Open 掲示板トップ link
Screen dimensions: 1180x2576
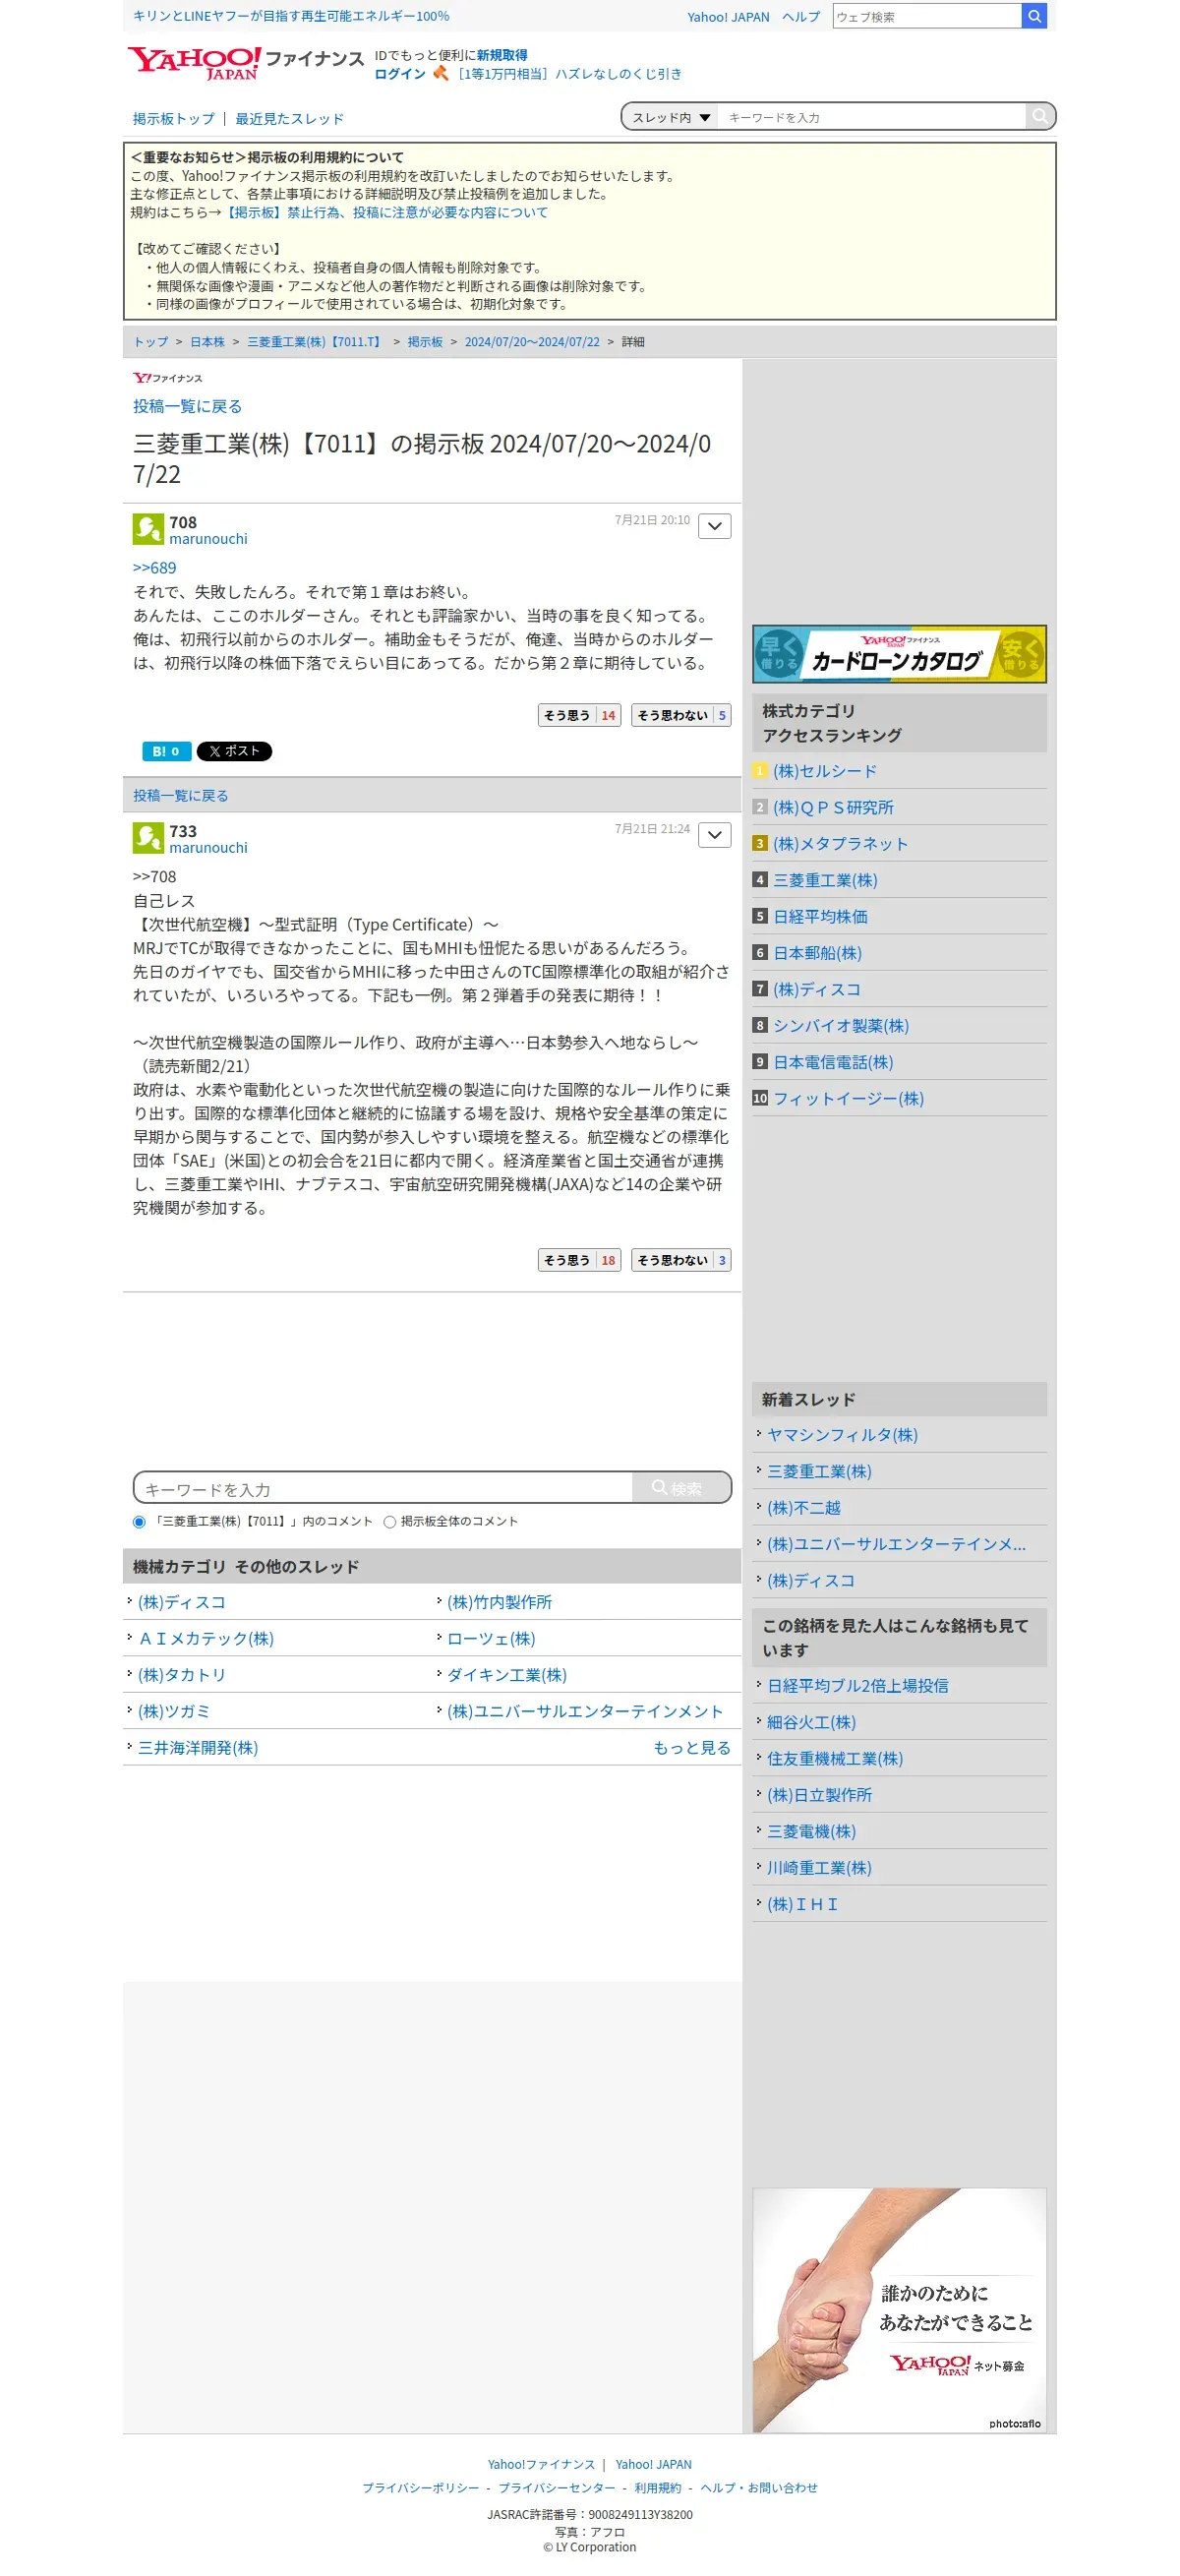coord(174,118)
